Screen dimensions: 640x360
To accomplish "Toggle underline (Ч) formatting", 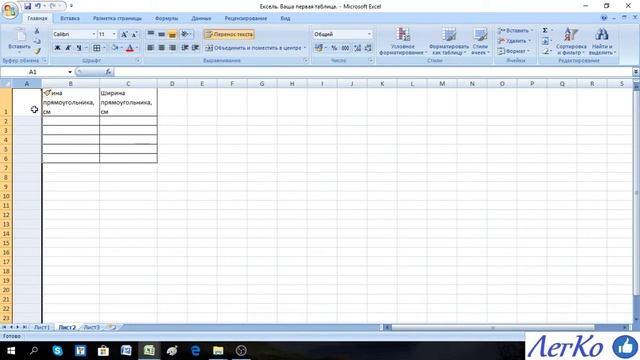I will point(79,48).
